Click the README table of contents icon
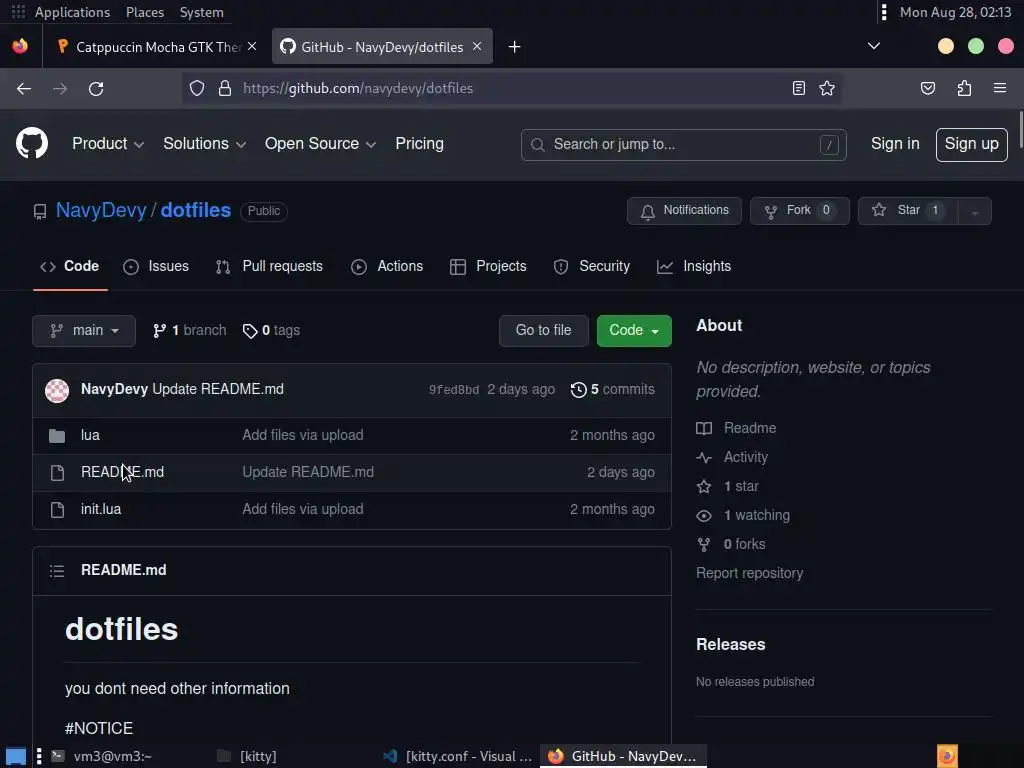The image size is (1024, 768). click(57, 571)
